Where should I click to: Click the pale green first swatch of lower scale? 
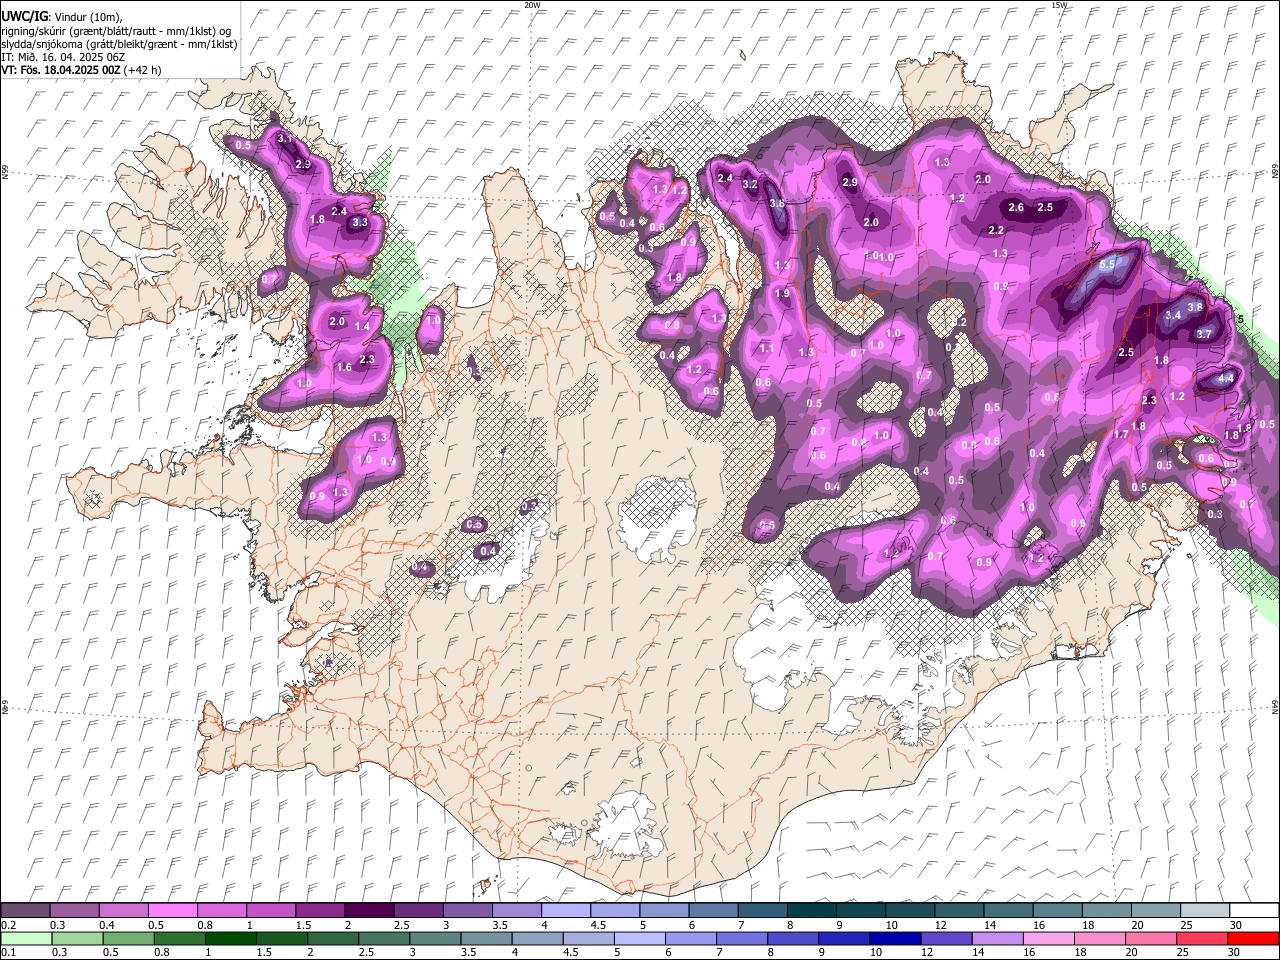pyautogui.click(x=25, y=938)
